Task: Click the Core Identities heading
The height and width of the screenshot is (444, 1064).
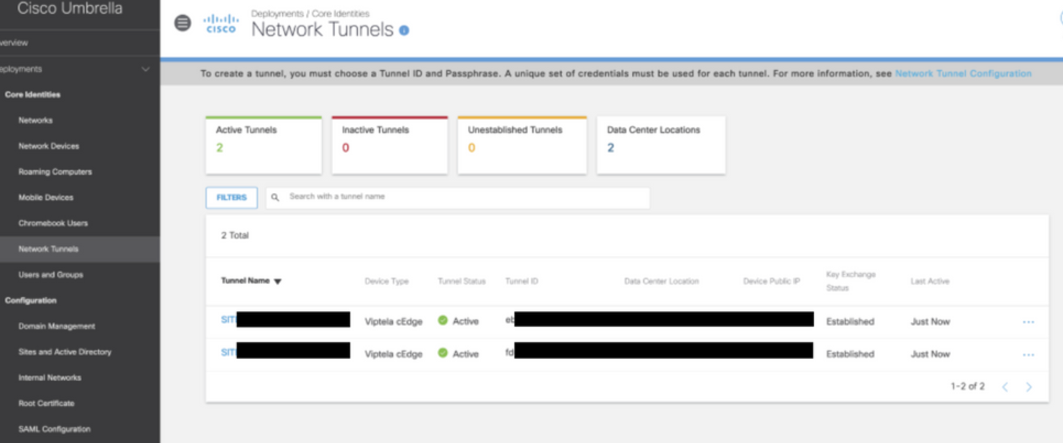Action: point(33,95)
